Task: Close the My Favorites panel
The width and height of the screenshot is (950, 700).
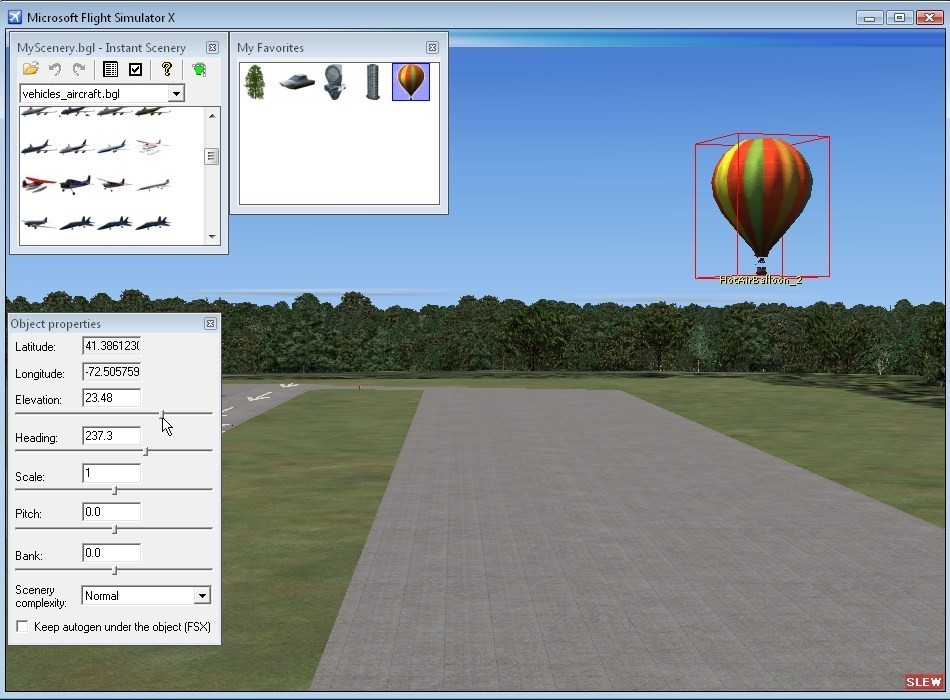Action: click(x=432, y=47)
